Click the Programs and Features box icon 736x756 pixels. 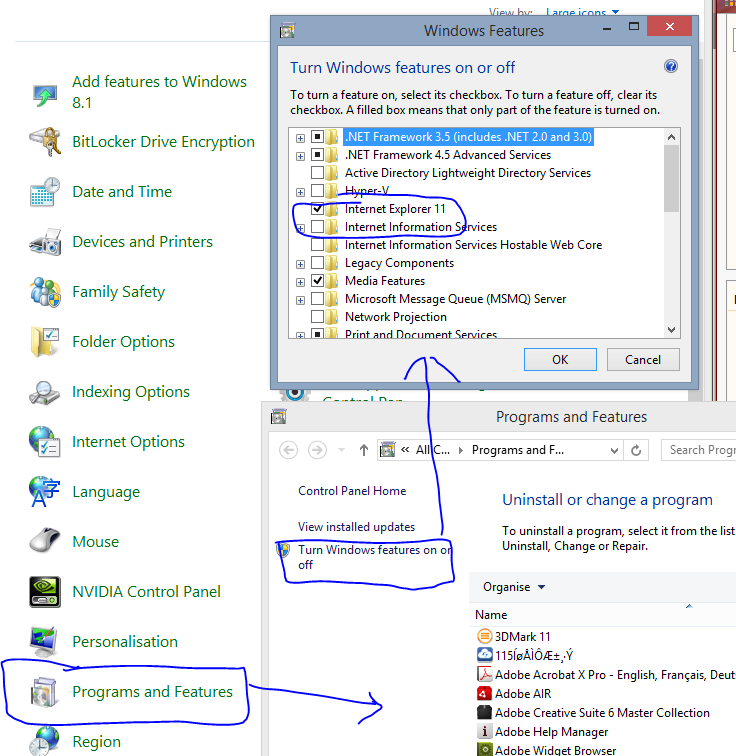coord(44,692)
